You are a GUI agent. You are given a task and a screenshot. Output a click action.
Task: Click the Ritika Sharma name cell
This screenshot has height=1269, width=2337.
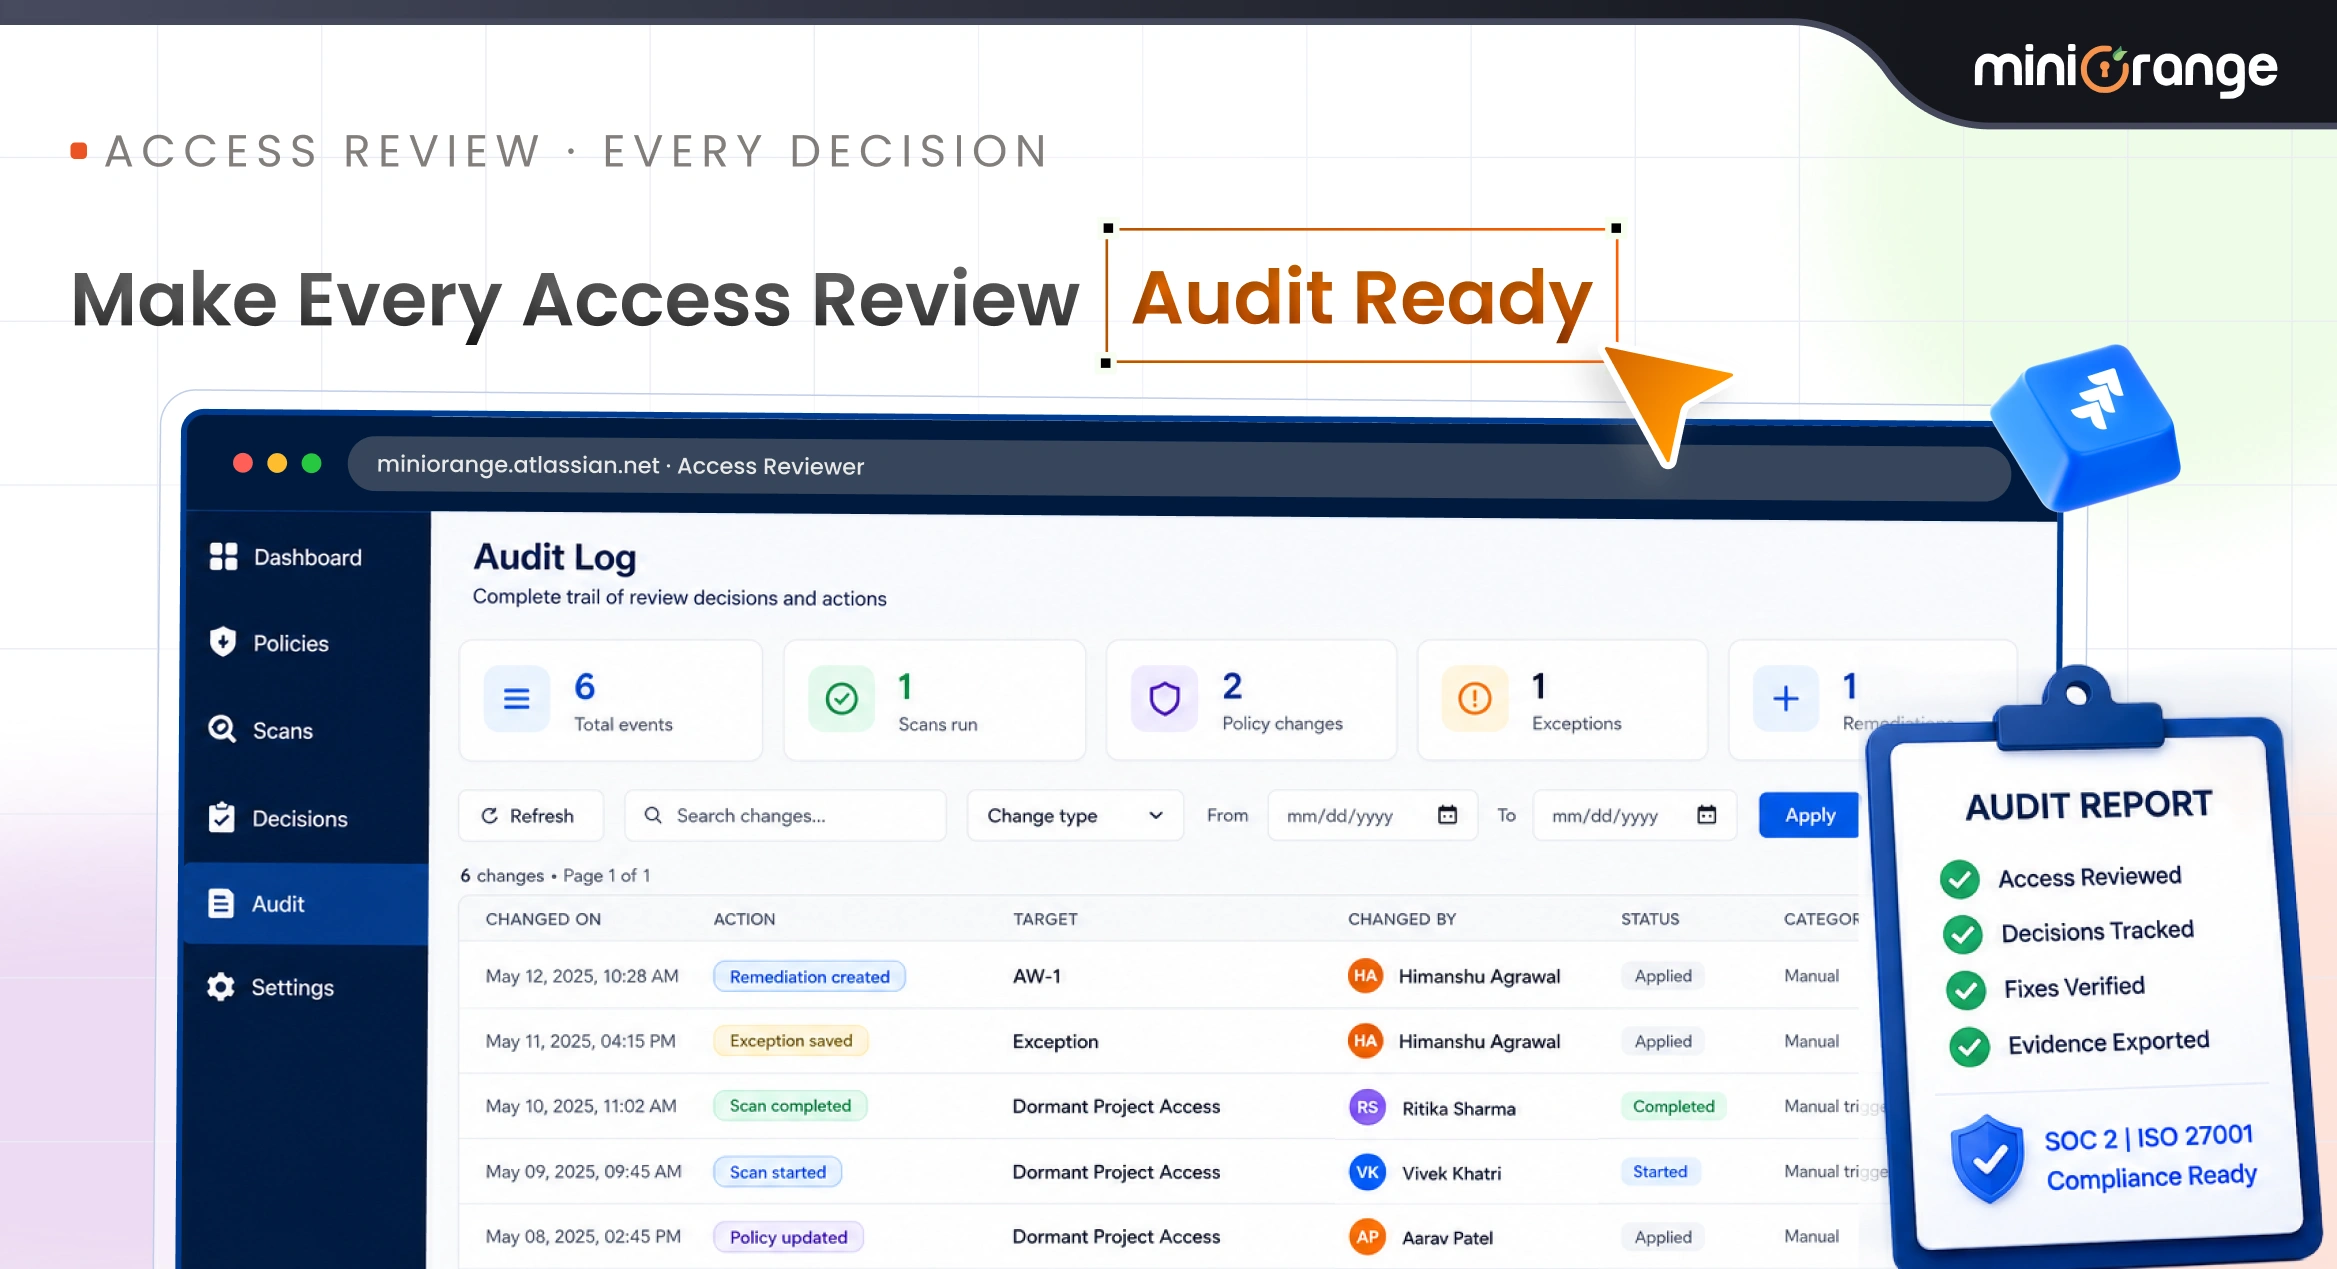point(1458,1108)
